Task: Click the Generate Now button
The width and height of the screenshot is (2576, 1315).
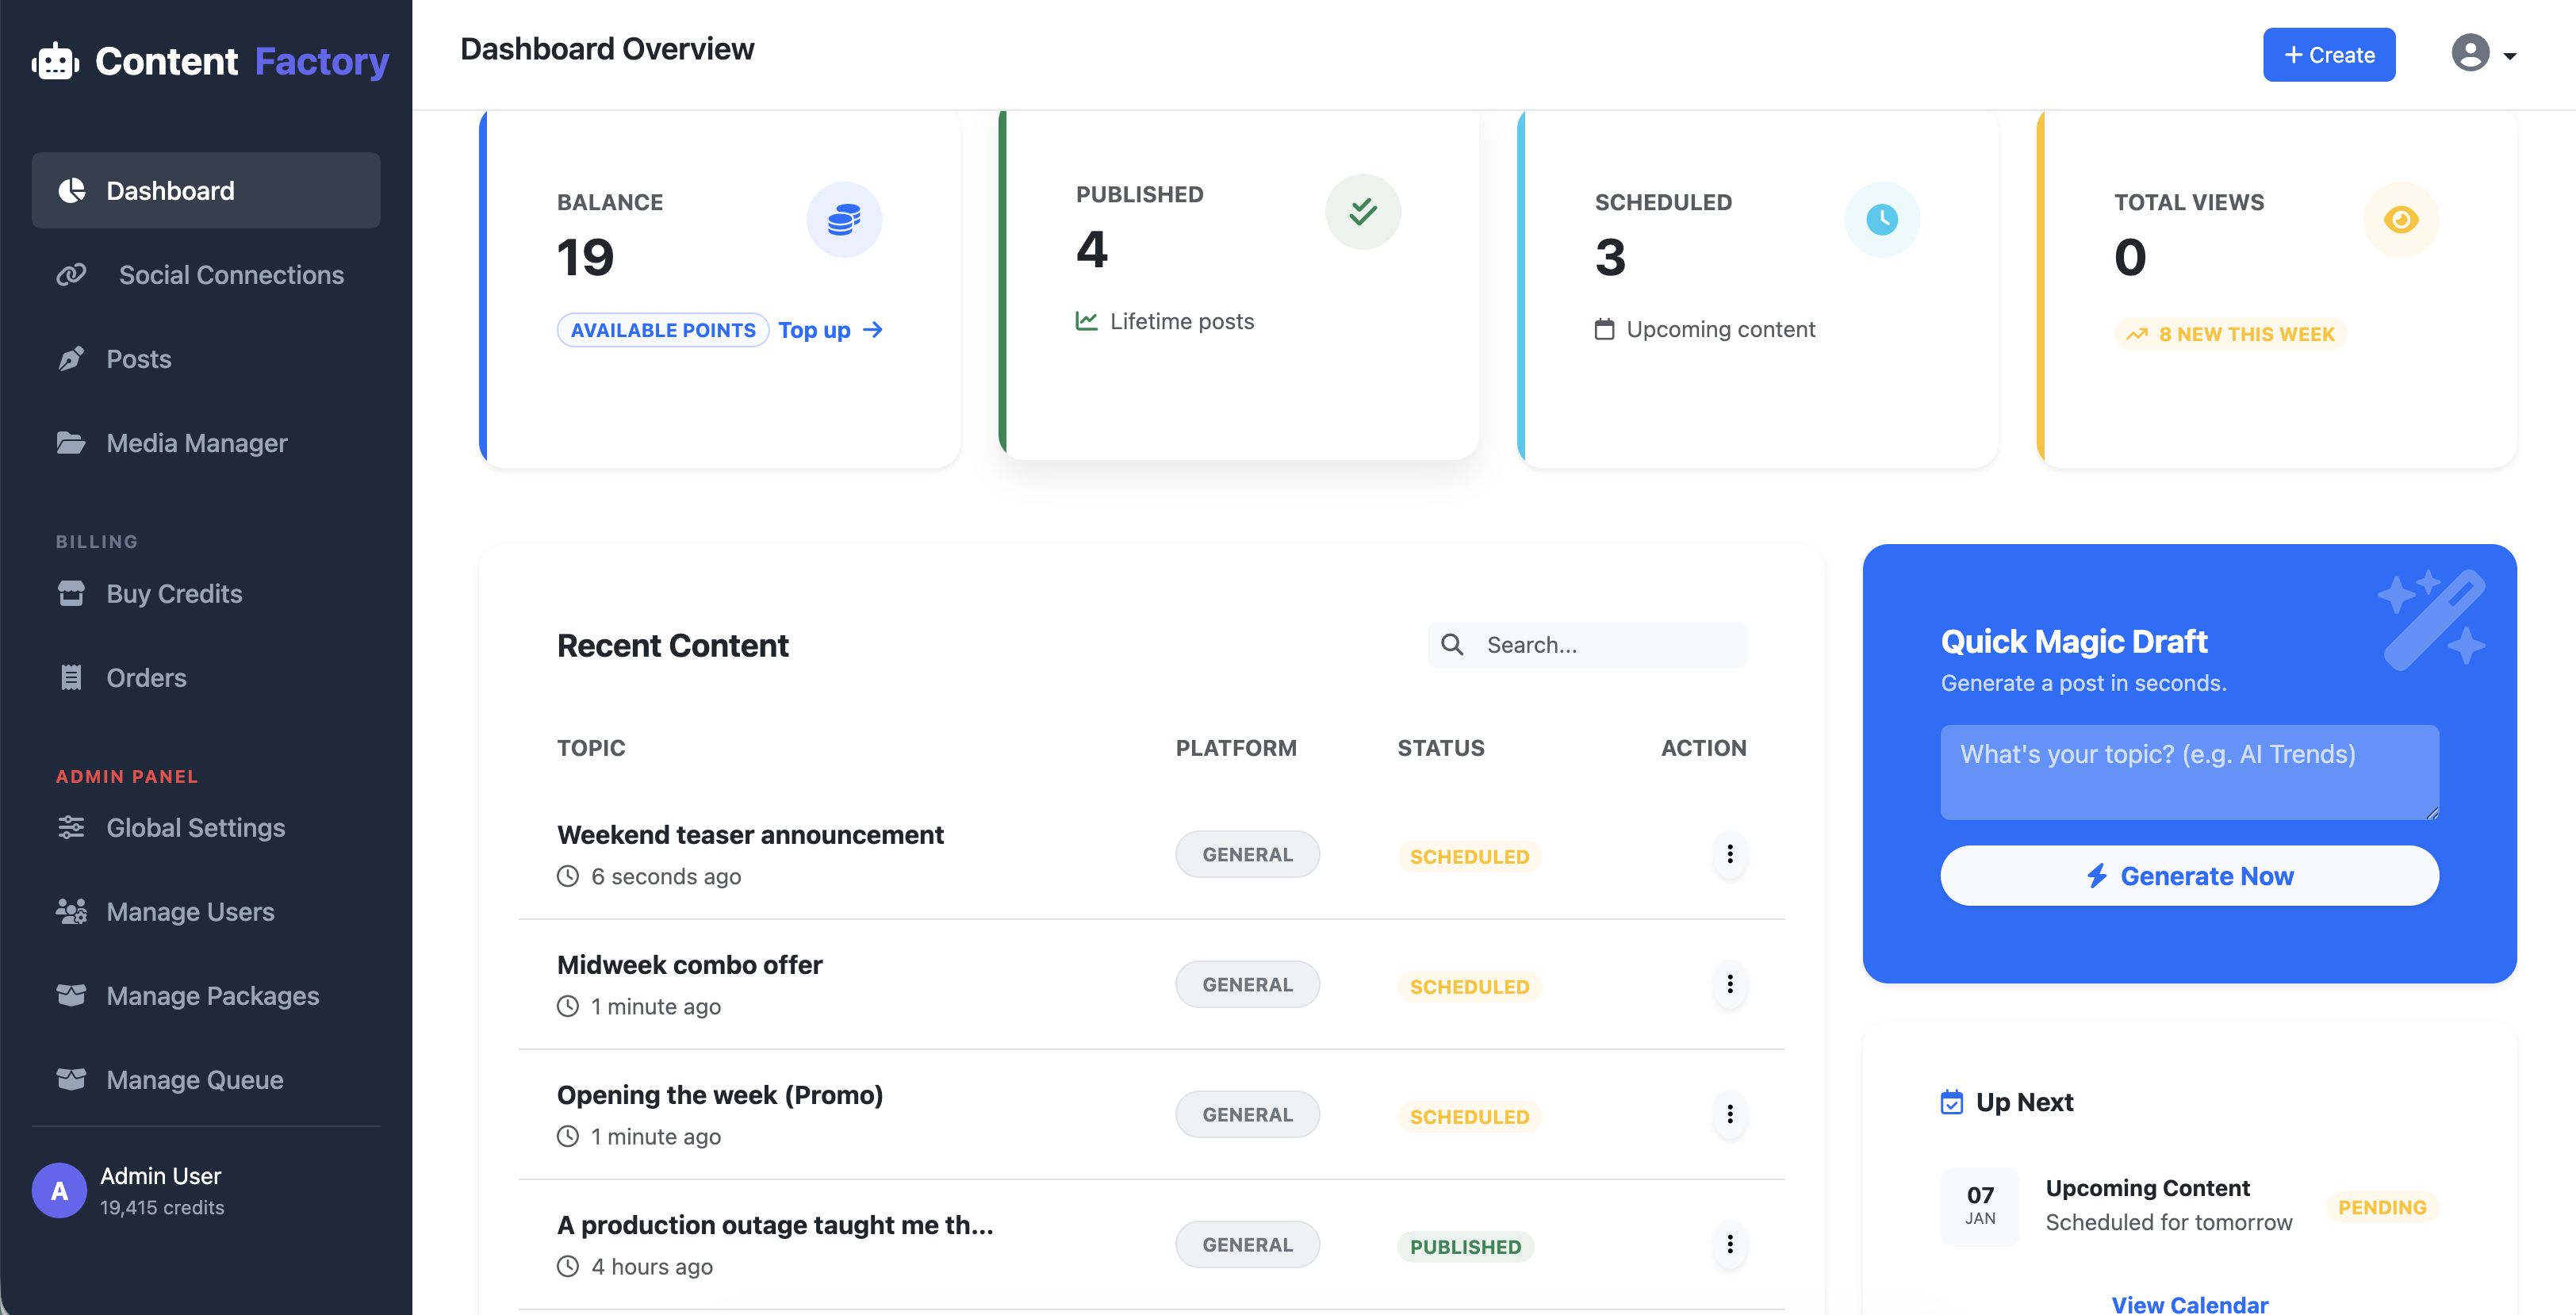Action: click(x=2189, y=876)
